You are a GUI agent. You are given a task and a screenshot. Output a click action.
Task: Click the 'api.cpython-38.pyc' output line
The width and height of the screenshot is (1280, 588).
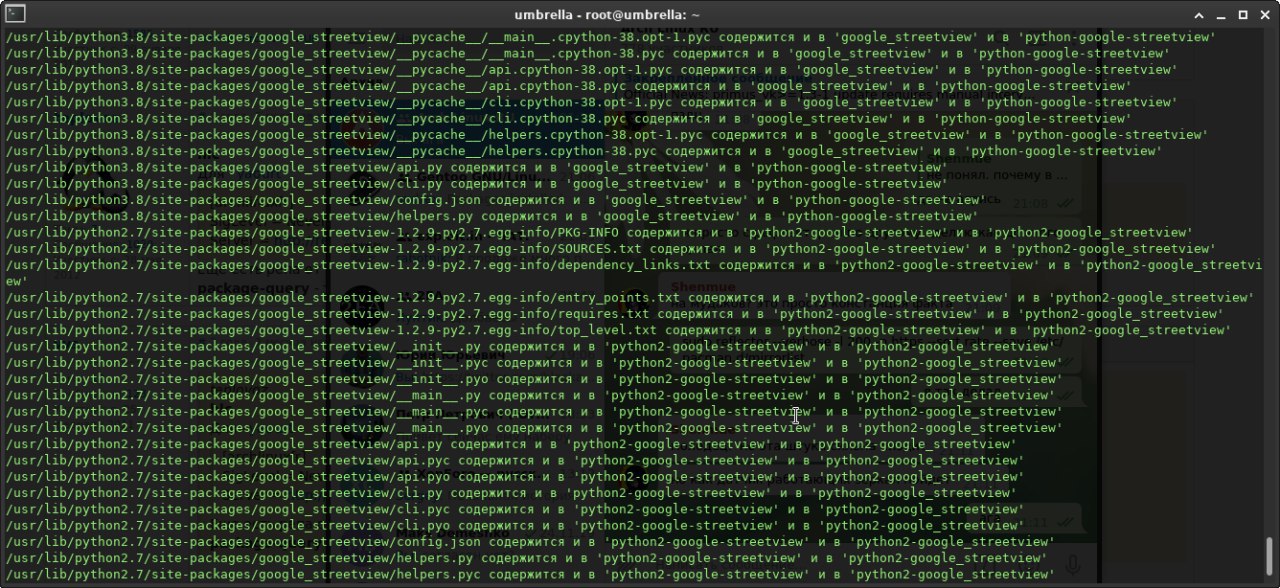568,86
